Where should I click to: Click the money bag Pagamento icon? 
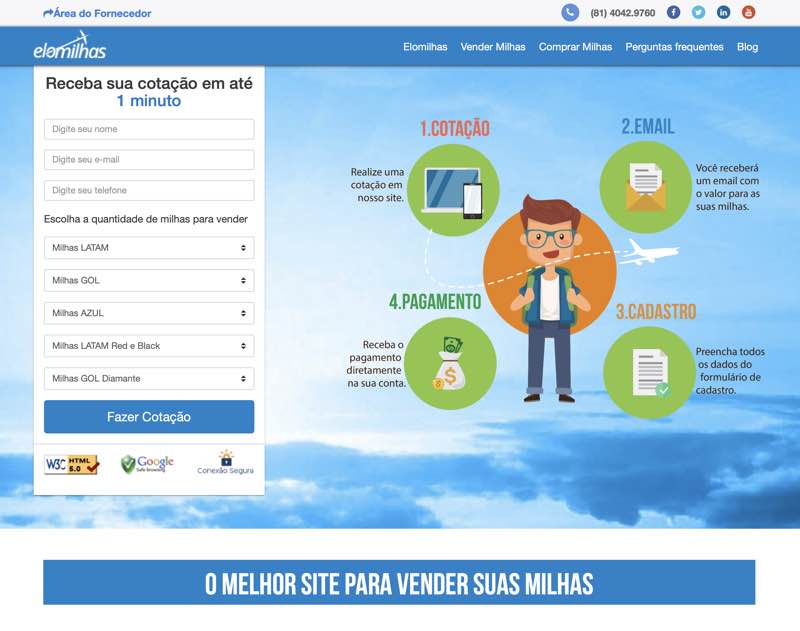(450, 363)
